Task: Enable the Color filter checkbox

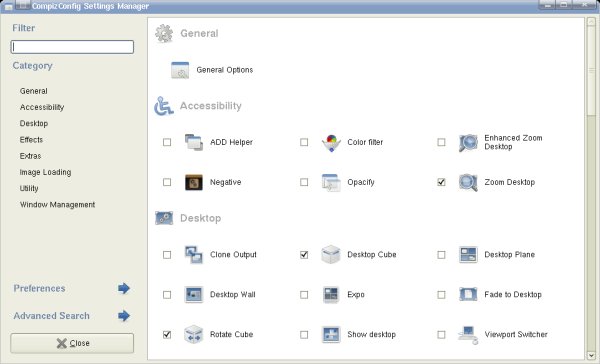Action: (x=304, y=142)
